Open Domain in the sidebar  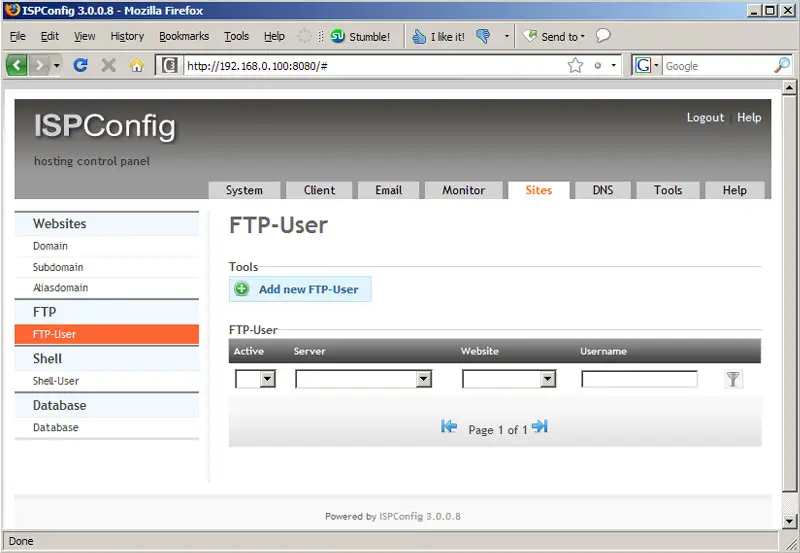coord(107,246)
